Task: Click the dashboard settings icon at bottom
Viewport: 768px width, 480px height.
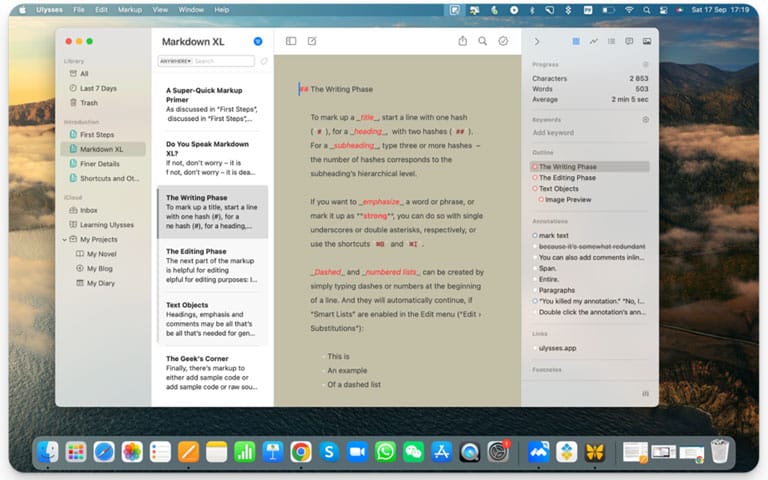Action: point(646,394)
